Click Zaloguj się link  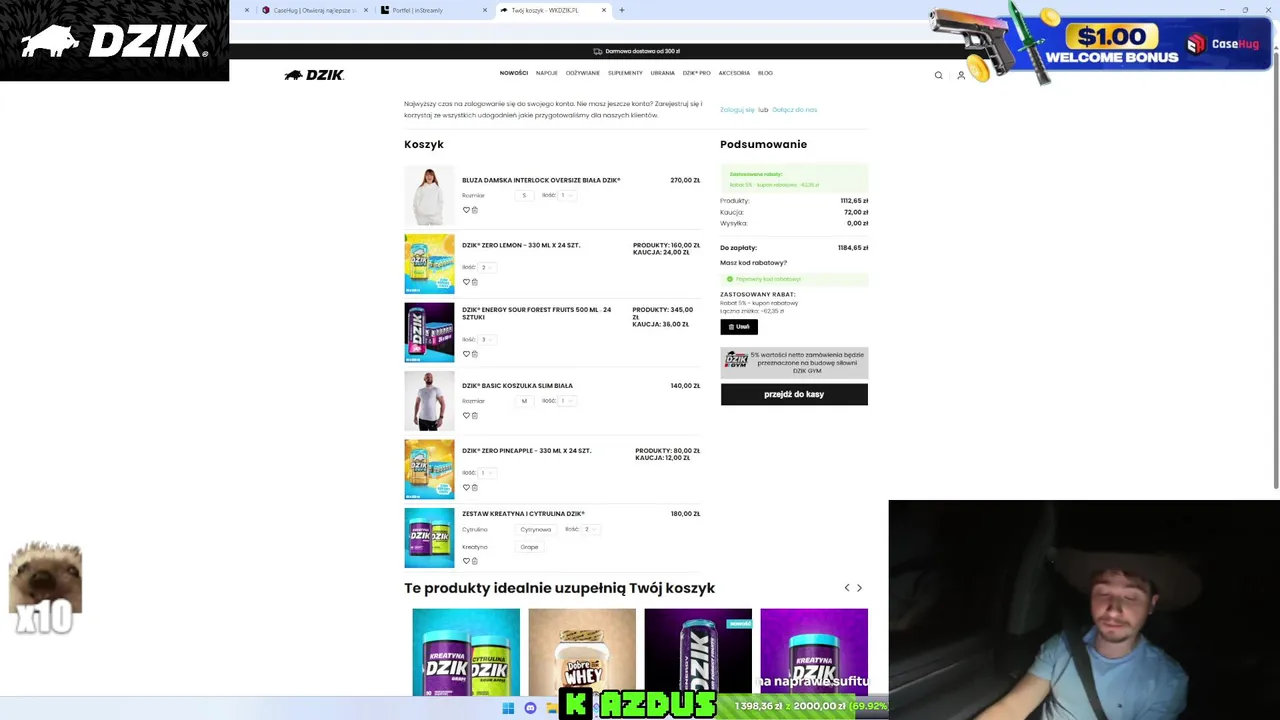(x=737, y=109)
